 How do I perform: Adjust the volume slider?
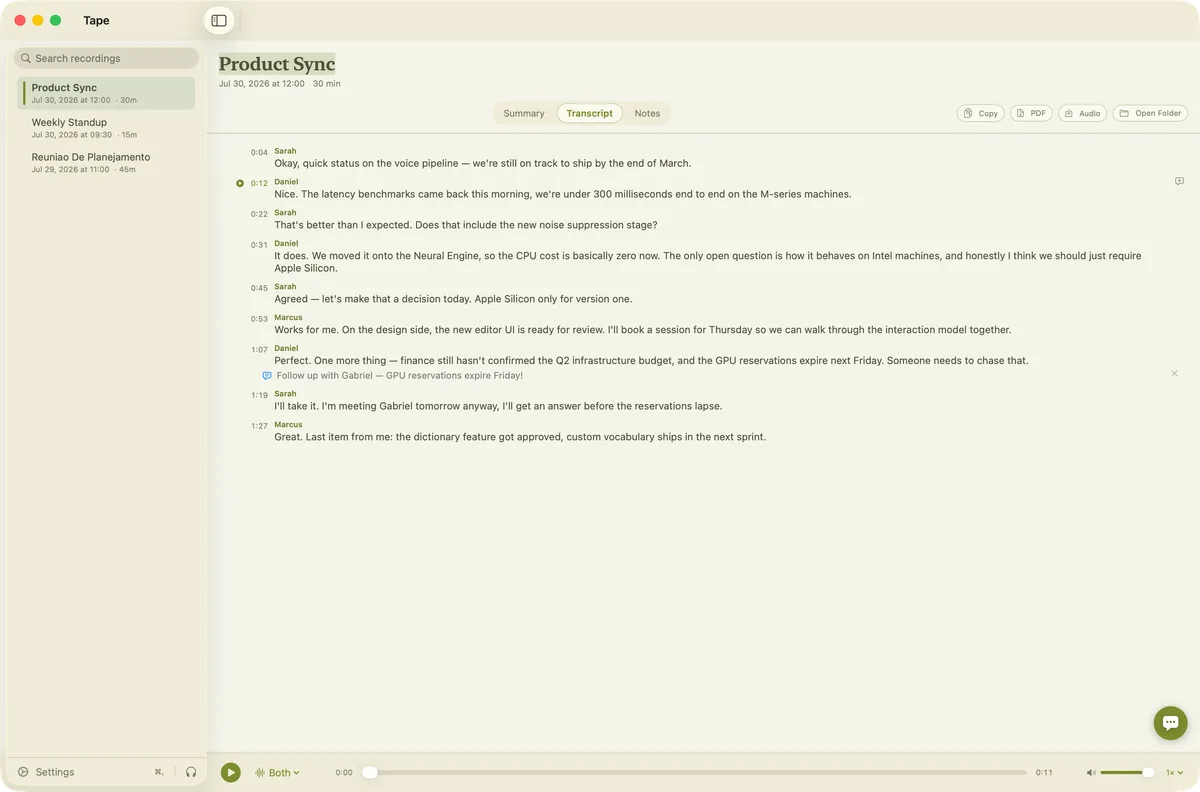coord(1127,772)
